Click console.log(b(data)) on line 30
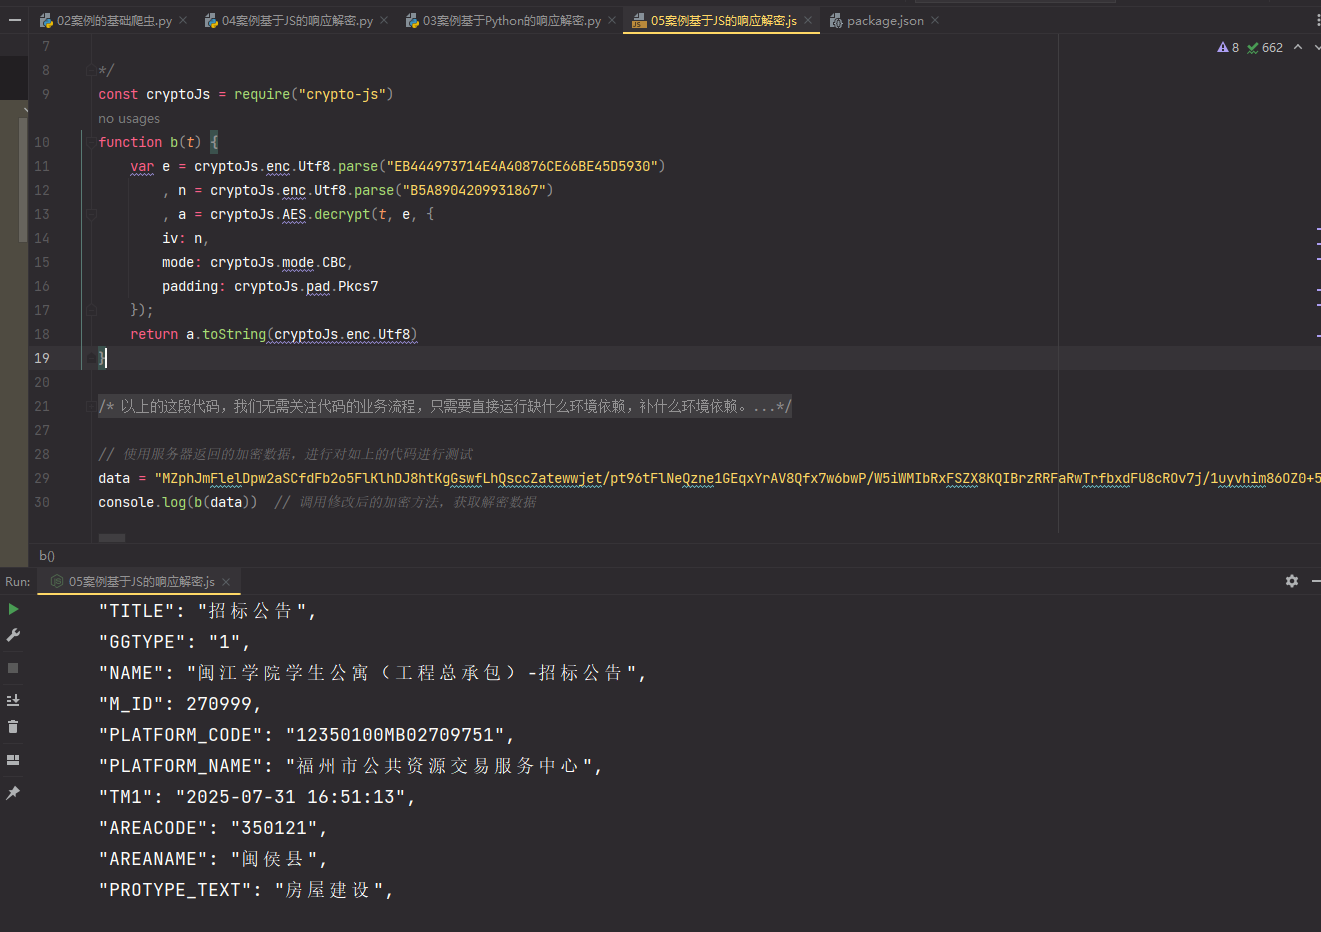 178,502
